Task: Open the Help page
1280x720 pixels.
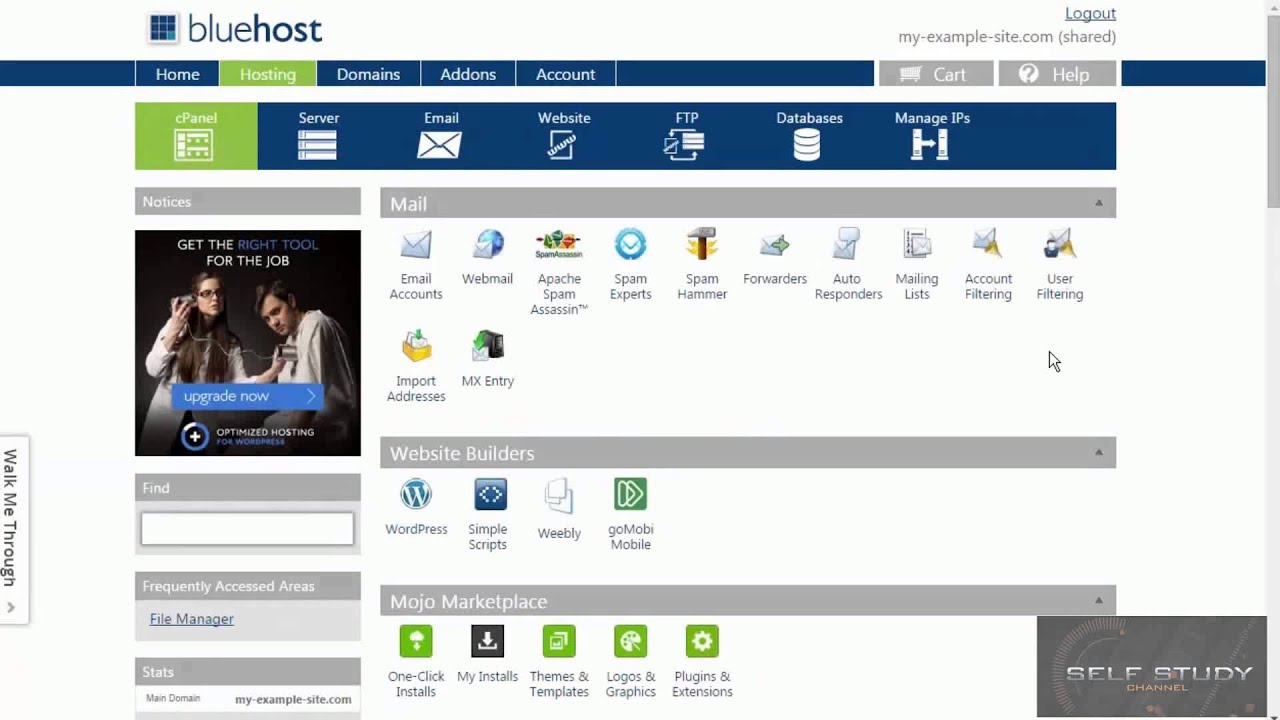Action: point(1059,74)
